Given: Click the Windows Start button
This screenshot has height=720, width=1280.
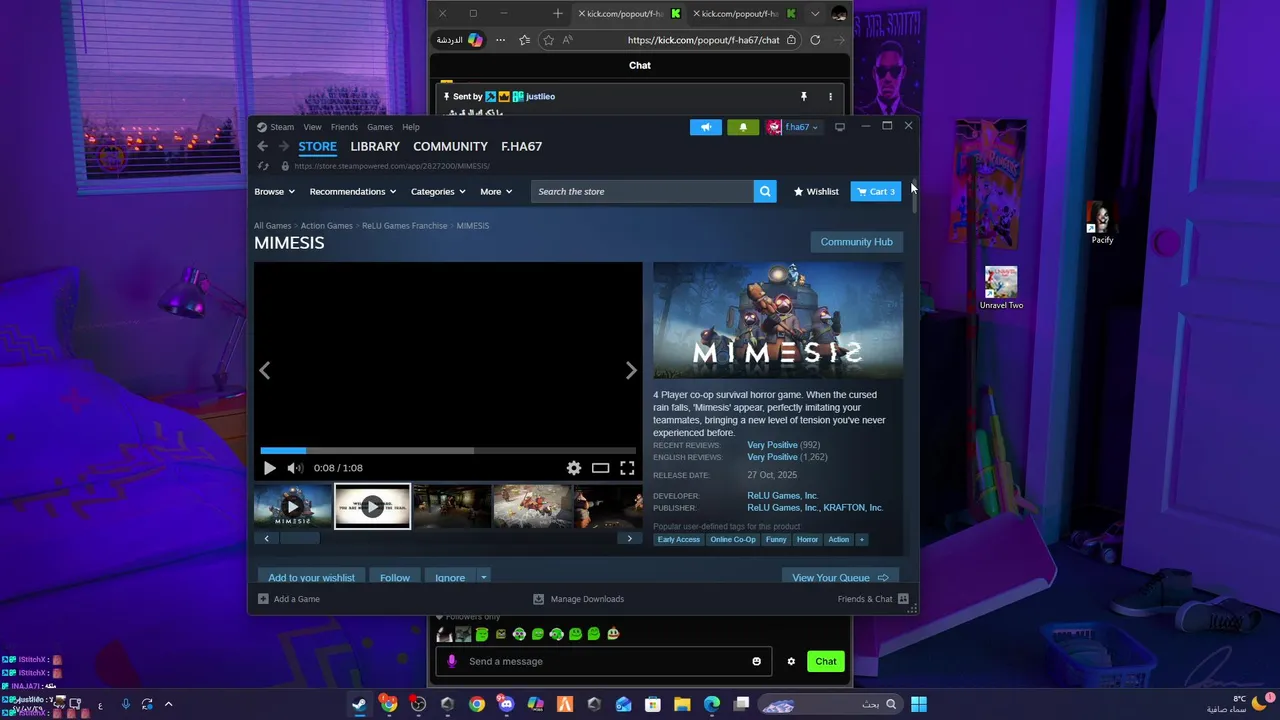Looking at the screenshot, I should 919,704.
